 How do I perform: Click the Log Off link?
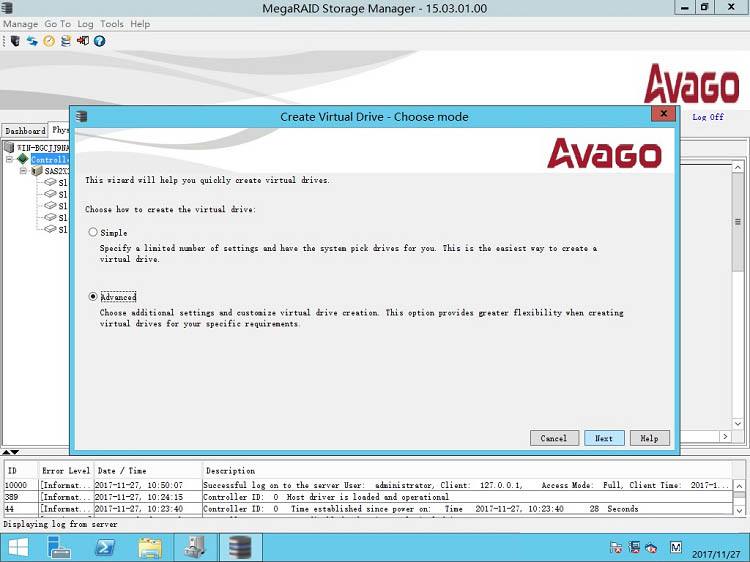[x=708, y=117]
